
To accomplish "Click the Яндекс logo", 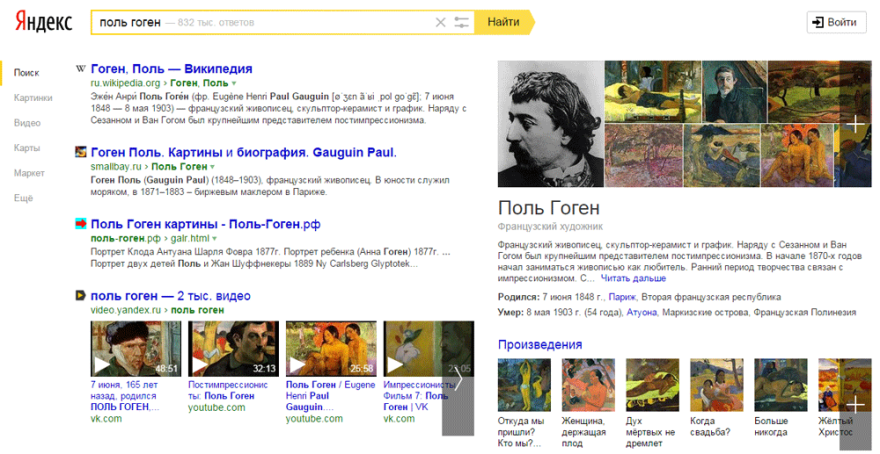I will tap(39, 22).
